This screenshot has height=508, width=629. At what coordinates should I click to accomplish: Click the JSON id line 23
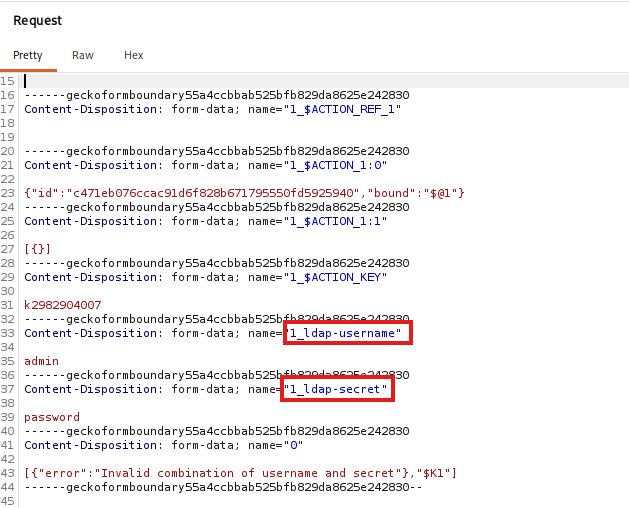pyautogui.click(x=244, y=193)
